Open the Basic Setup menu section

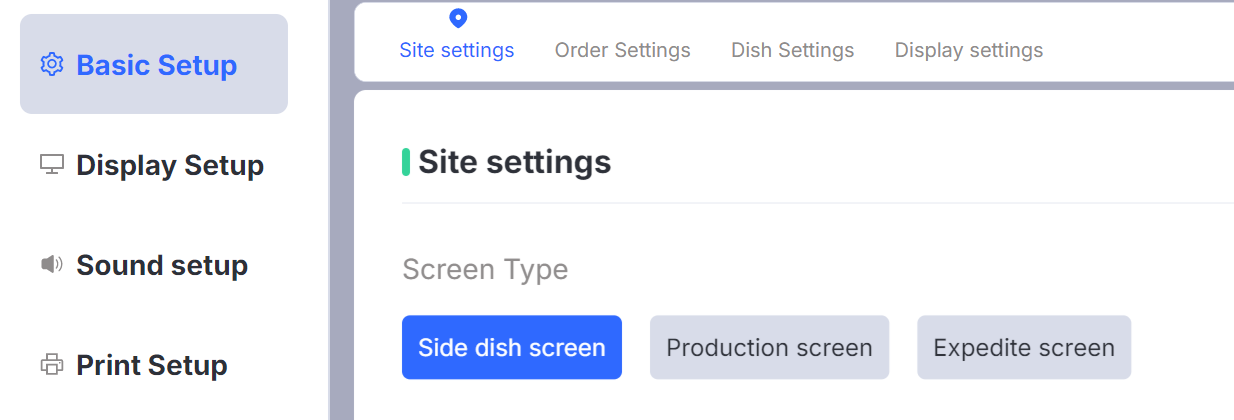156,65
